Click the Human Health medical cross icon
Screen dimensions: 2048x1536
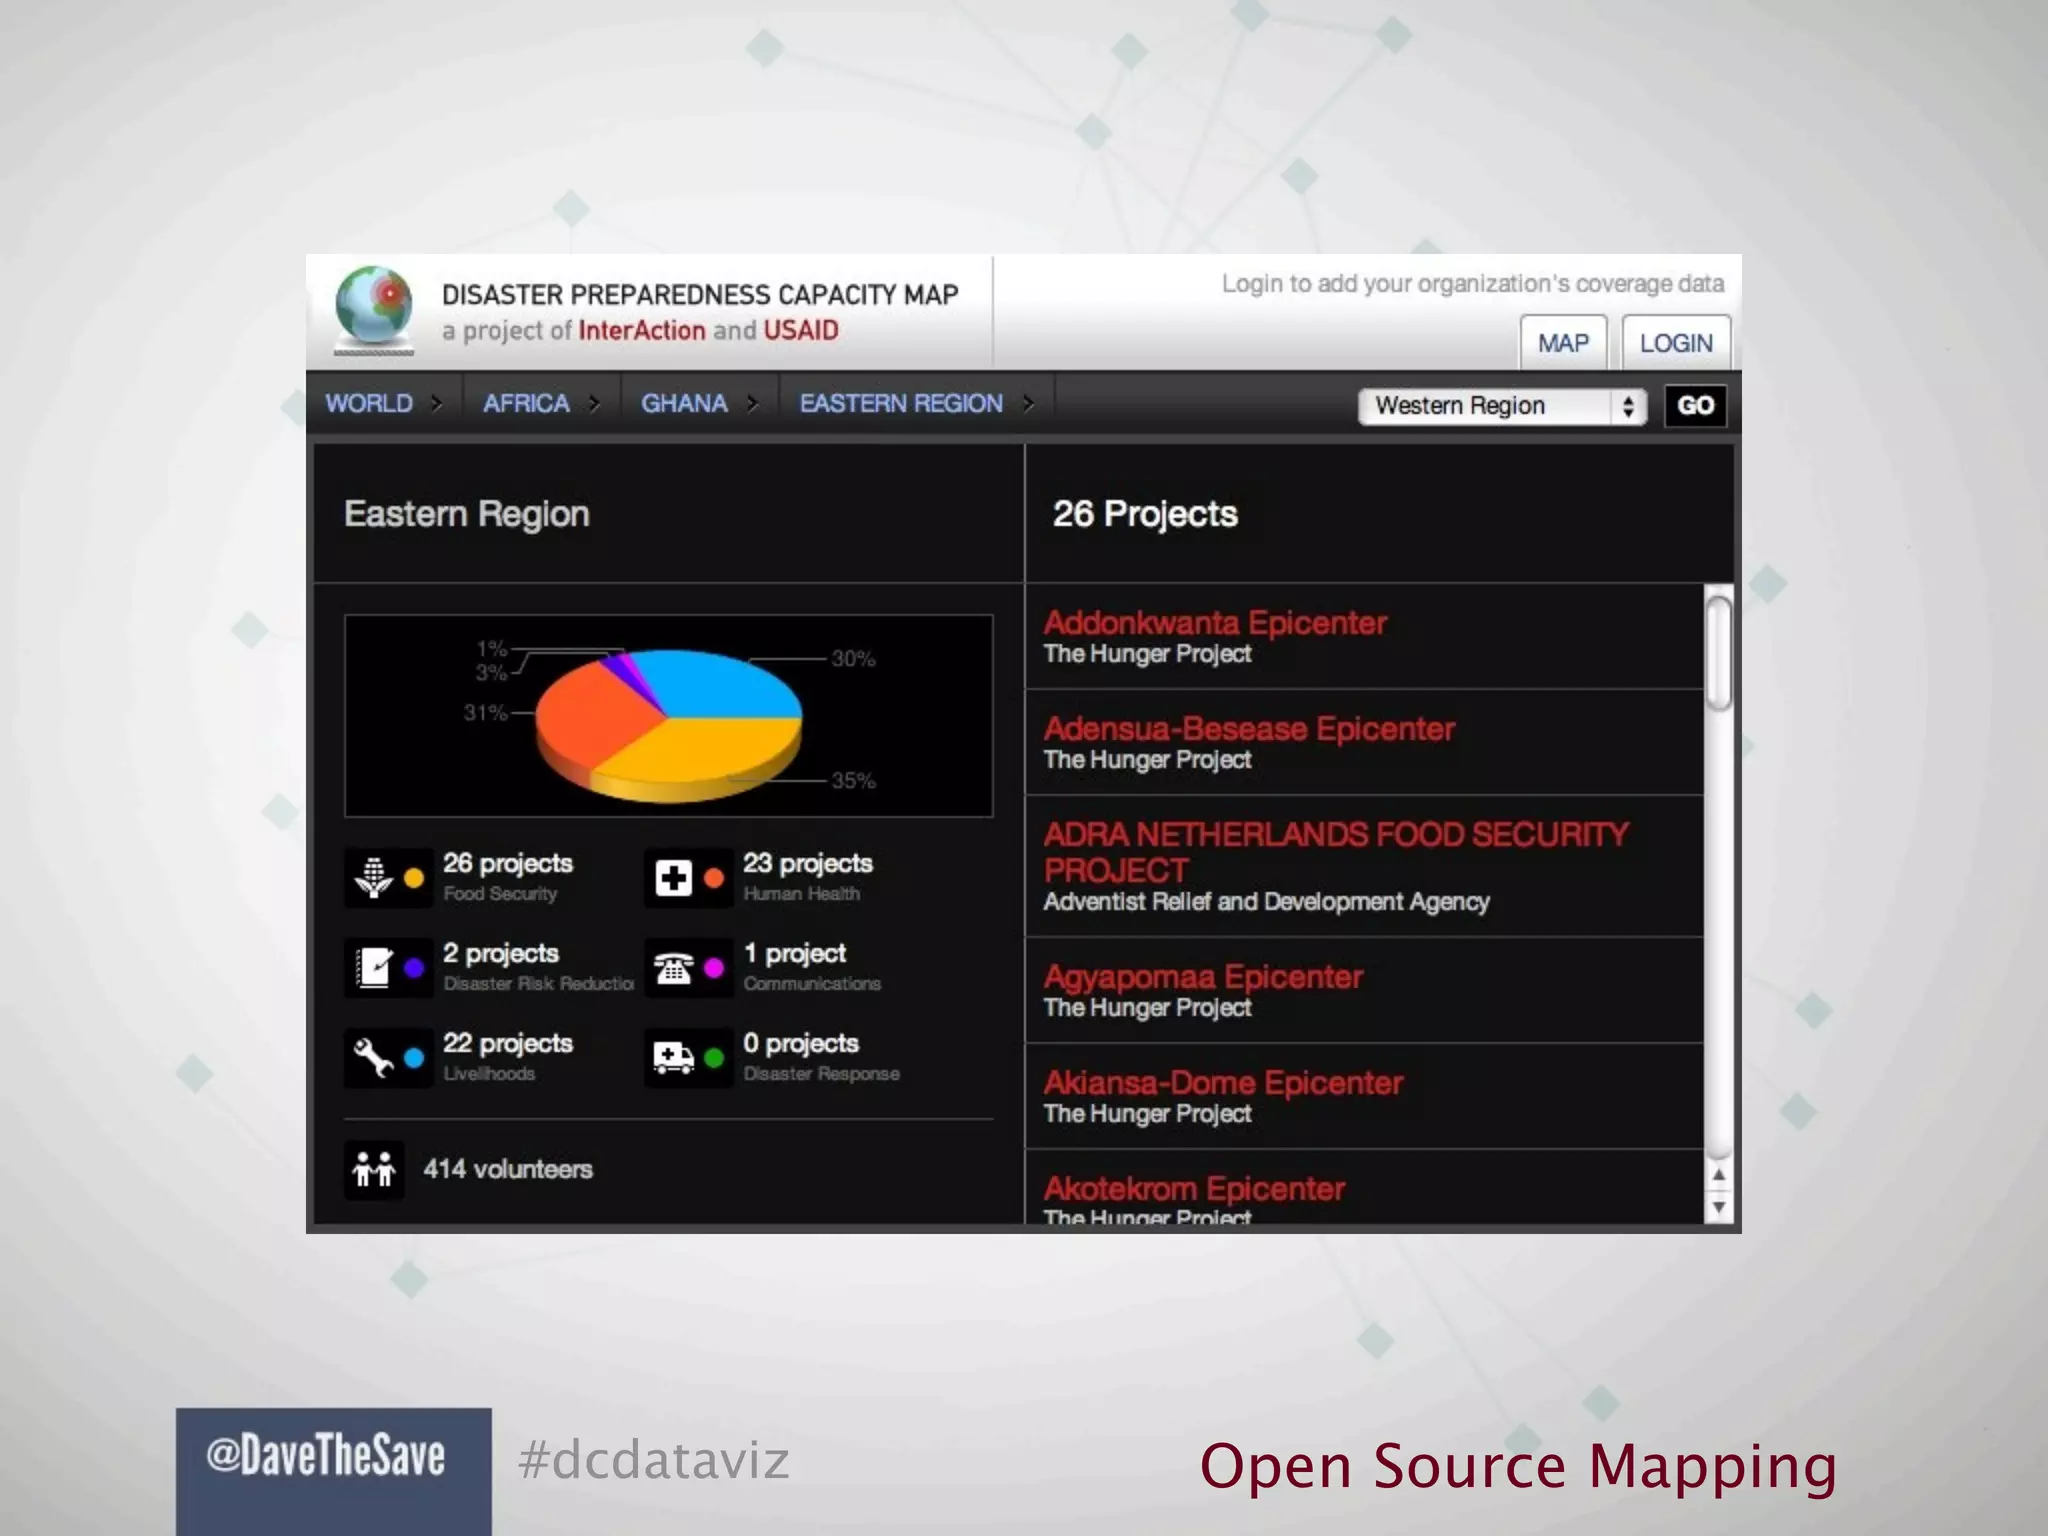[673, 878]
